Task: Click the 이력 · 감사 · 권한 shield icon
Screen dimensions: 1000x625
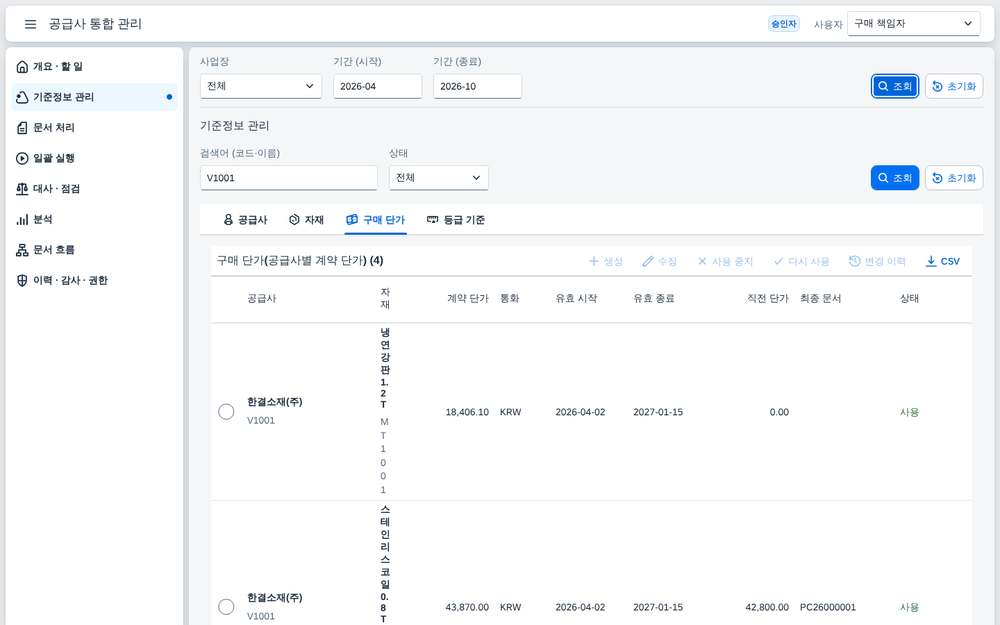Action: (x=22, y=281)
